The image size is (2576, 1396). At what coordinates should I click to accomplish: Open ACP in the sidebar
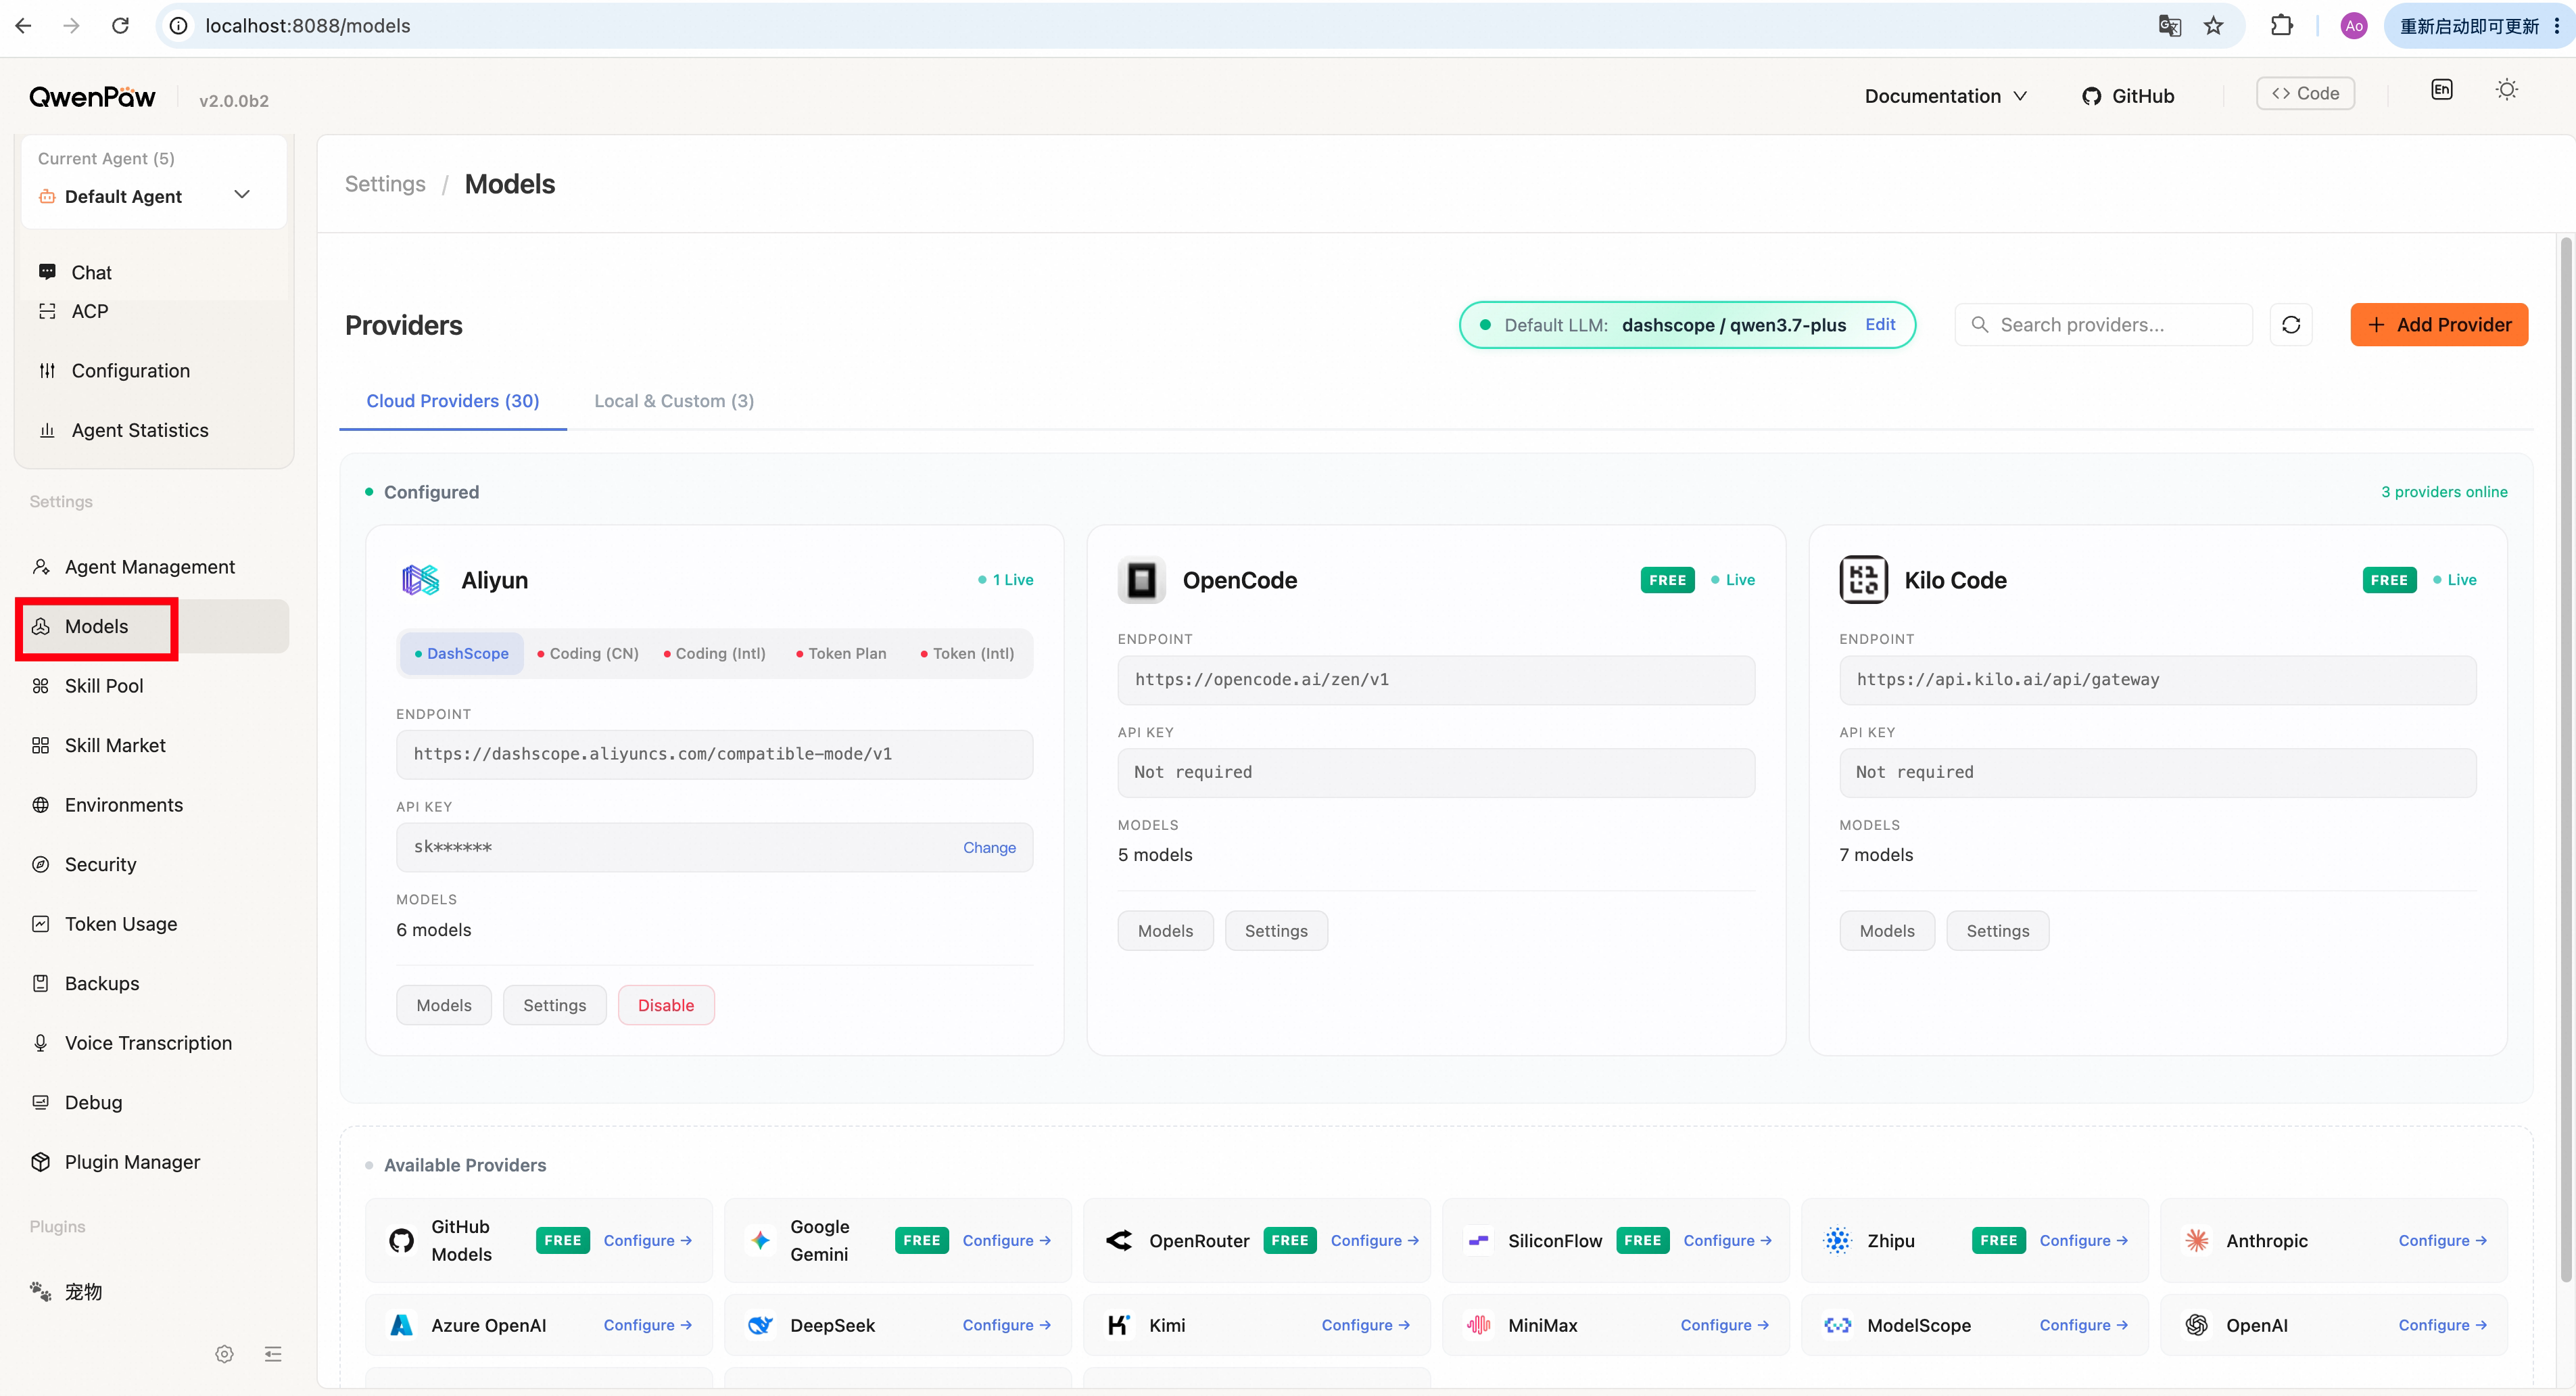[x=153, y=311]
